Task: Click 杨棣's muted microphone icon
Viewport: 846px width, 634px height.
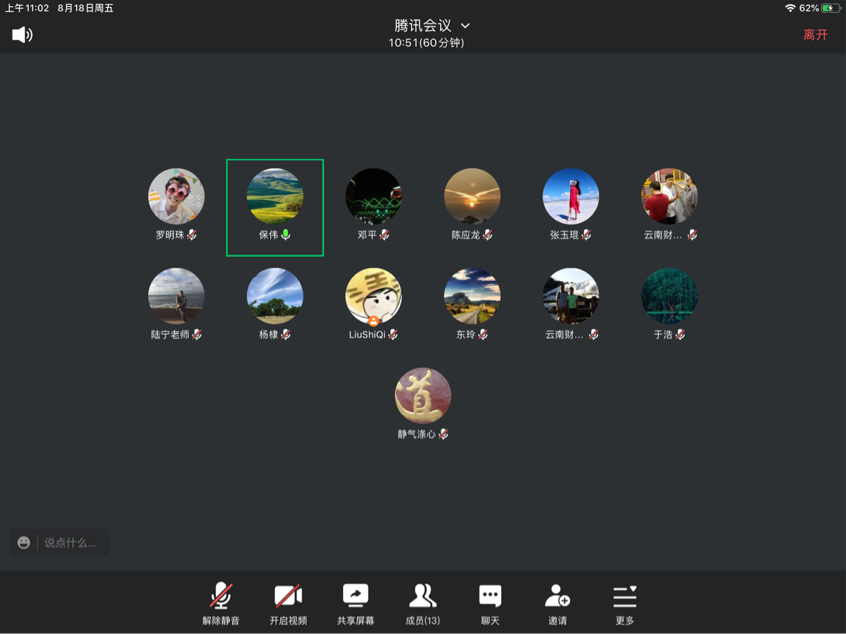Action: [x=285, y=335]
